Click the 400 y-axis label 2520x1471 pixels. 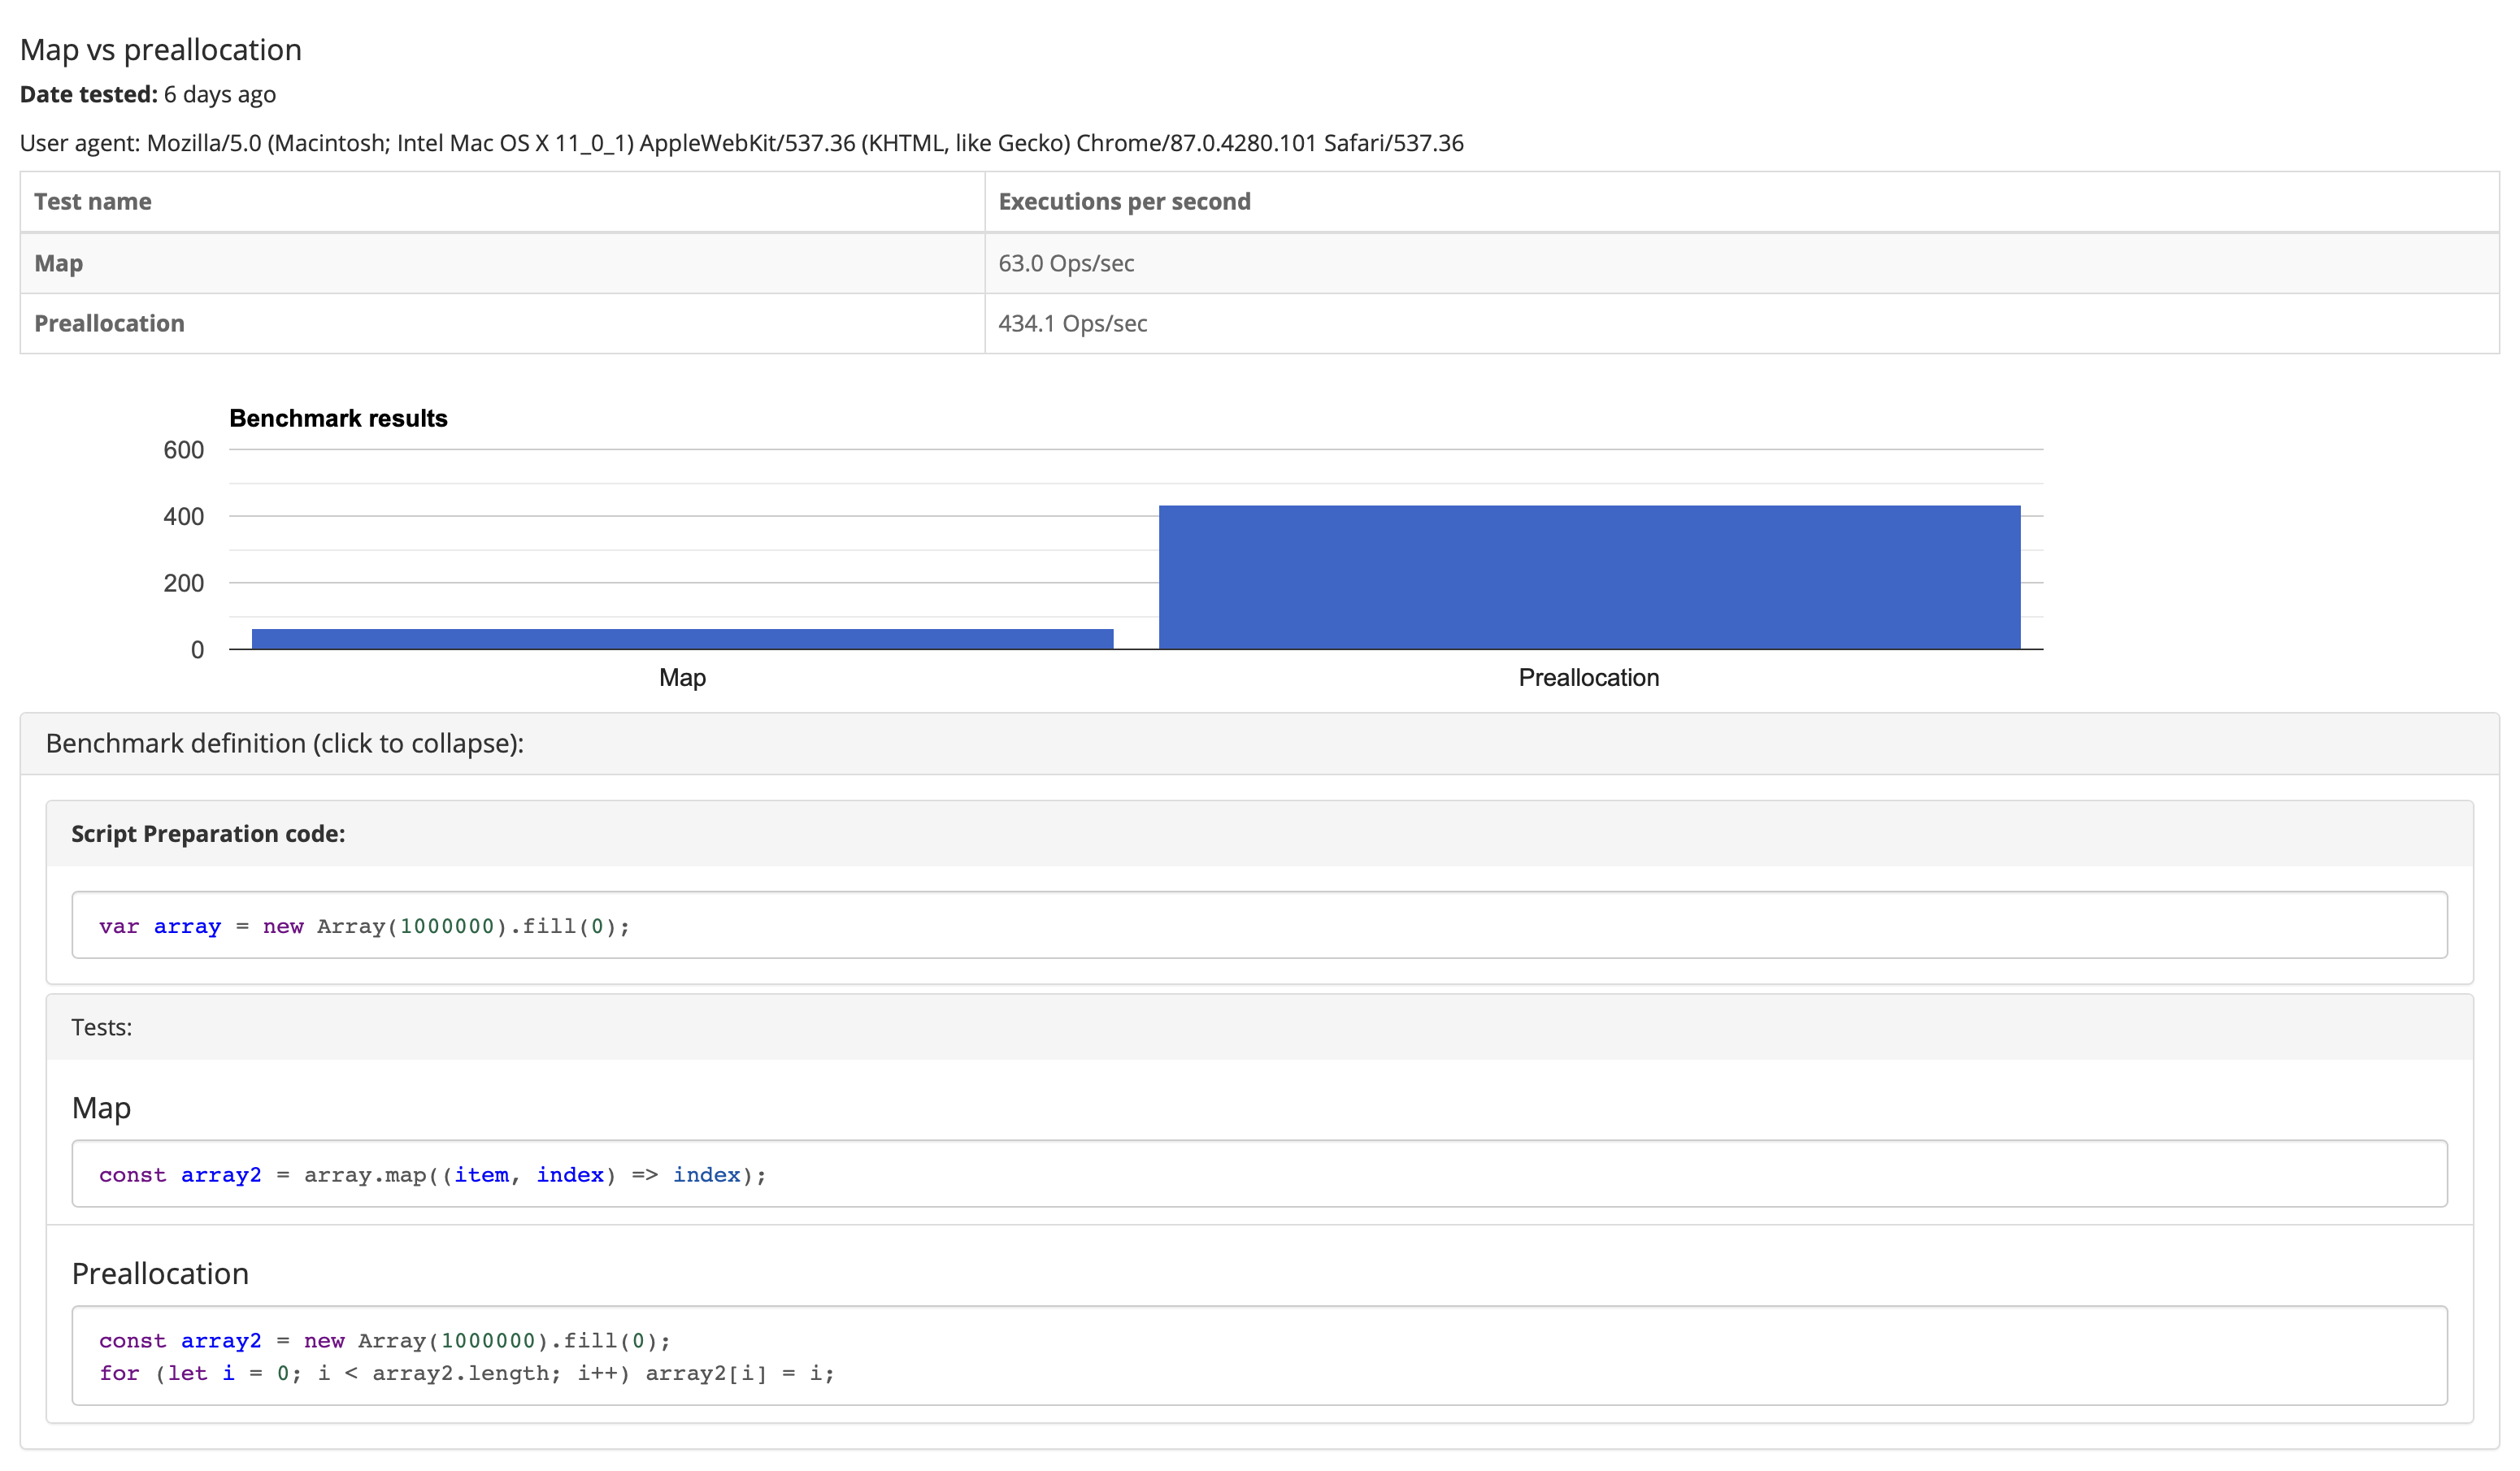183,516
